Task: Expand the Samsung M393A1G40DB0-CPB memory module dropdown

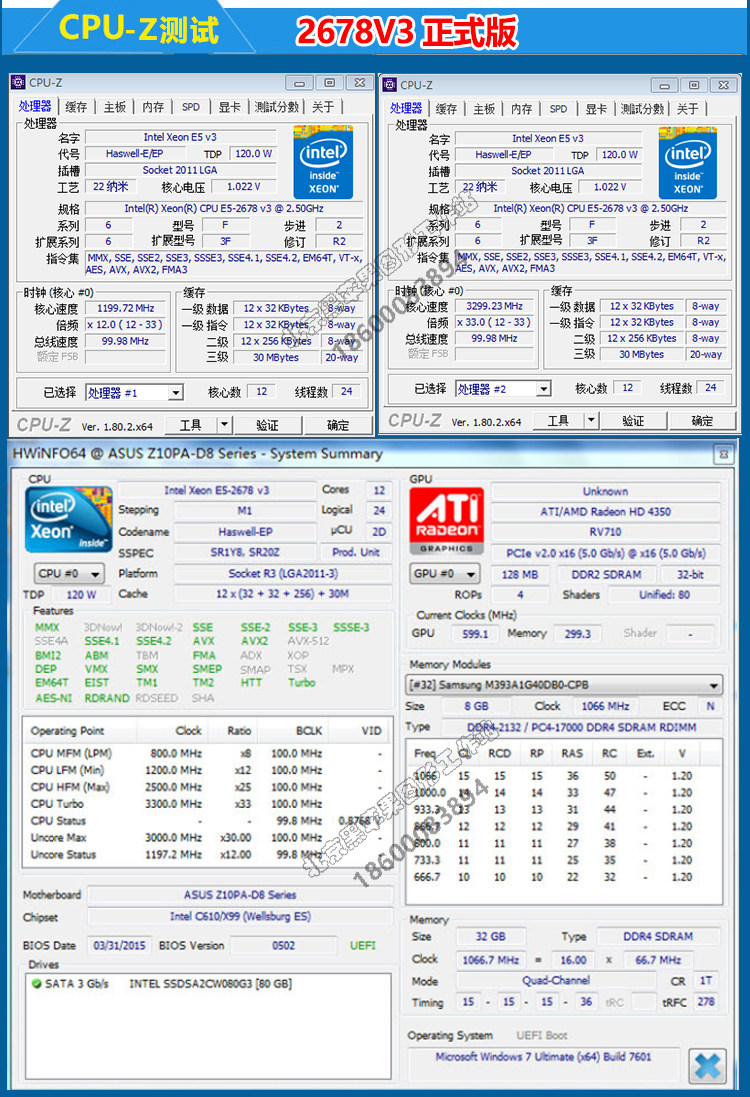Action: [x=714, y=685]
